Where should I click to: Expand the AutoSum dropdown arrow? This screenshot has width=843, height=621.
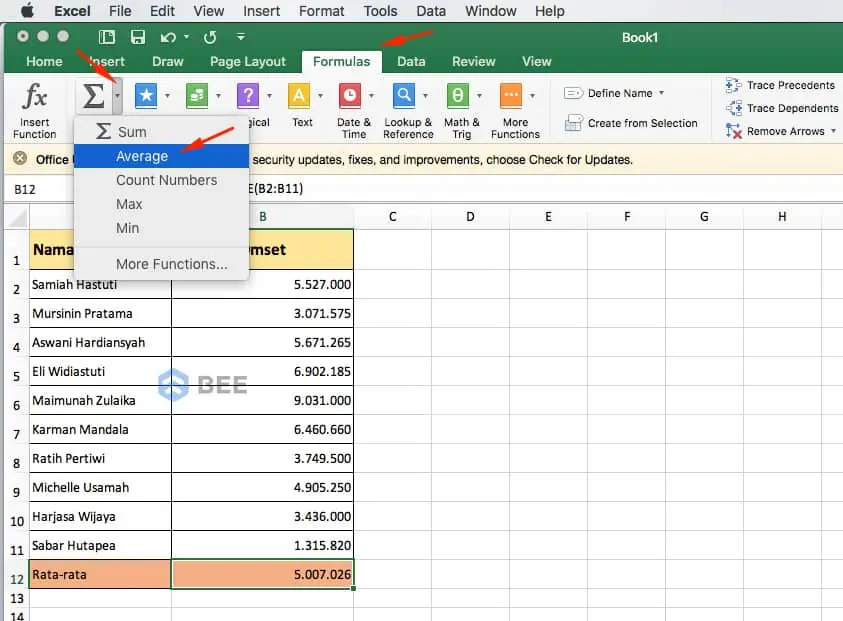tap(117, 96)
